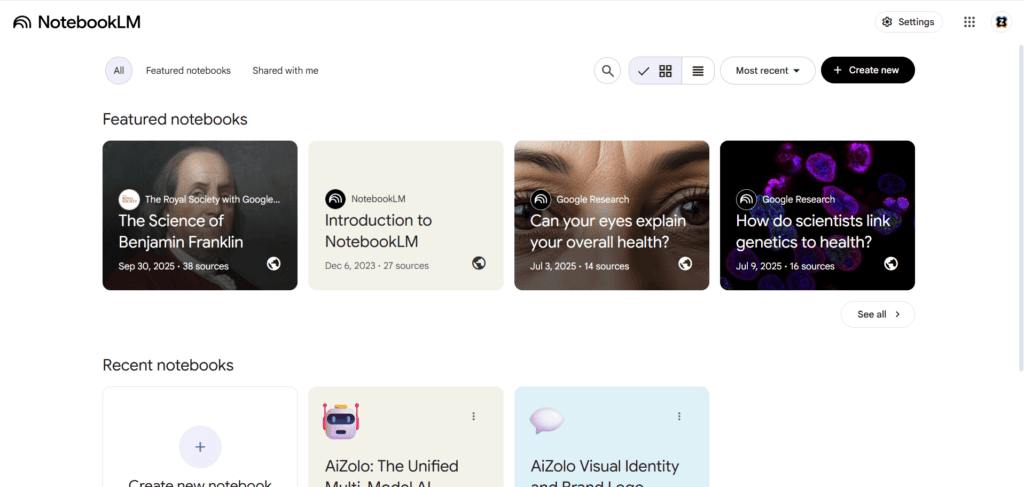
Task: Open more options on AiZolo Unified notebook
Action: point(473,416)
